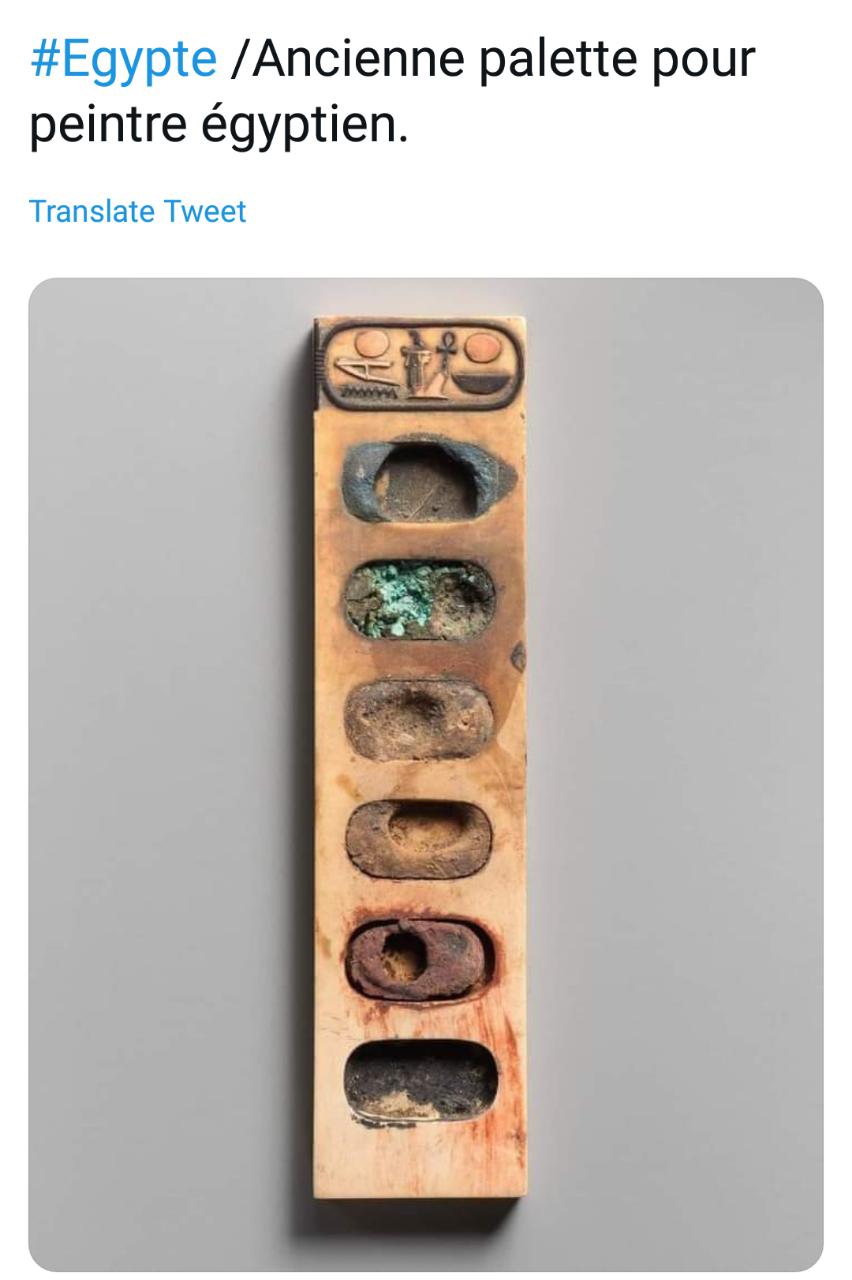852x1280 pixels.
Task: Open the palette photo in full view
Action: point(426,774)
